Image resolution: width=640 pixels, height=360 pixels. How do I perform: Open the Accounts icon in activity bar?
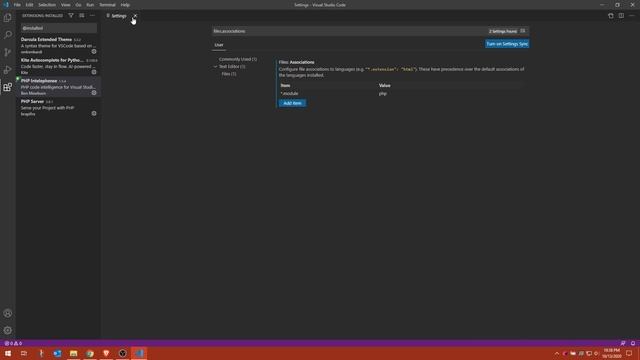point(8,313)
